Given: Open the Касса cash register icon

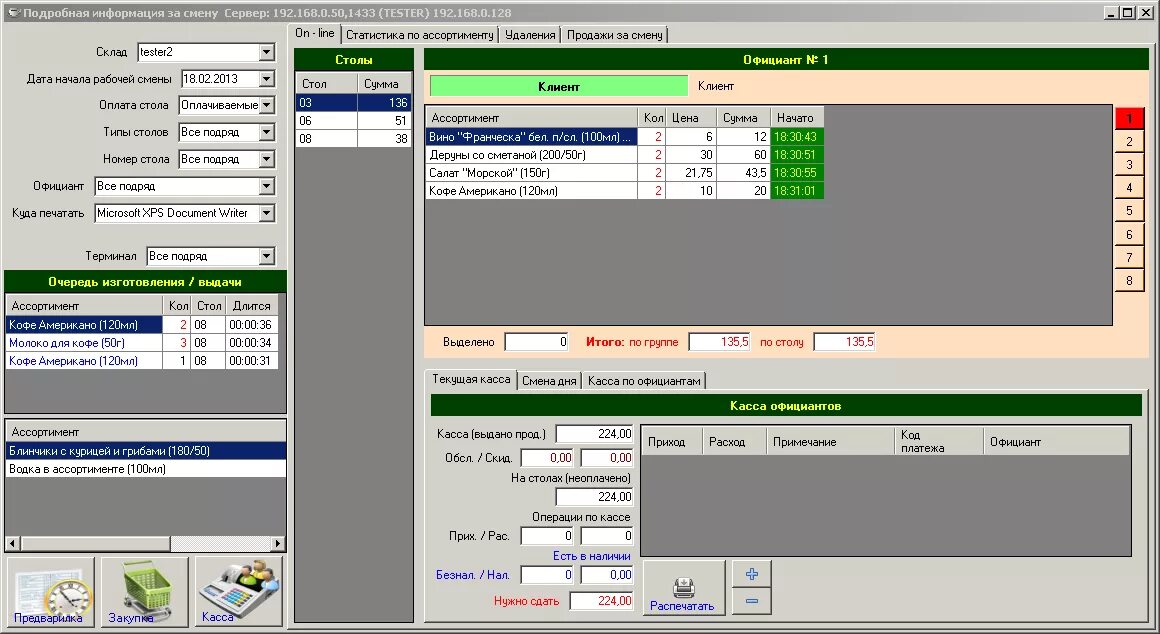Looking at the screenshot, I should [239, 592].
